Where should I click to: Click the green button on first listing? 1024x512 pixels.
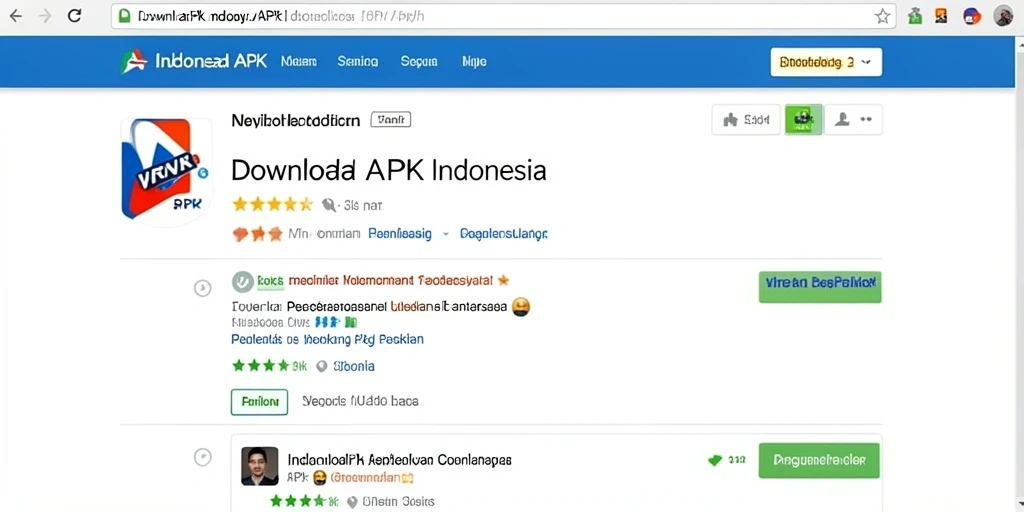click(820, 287)
